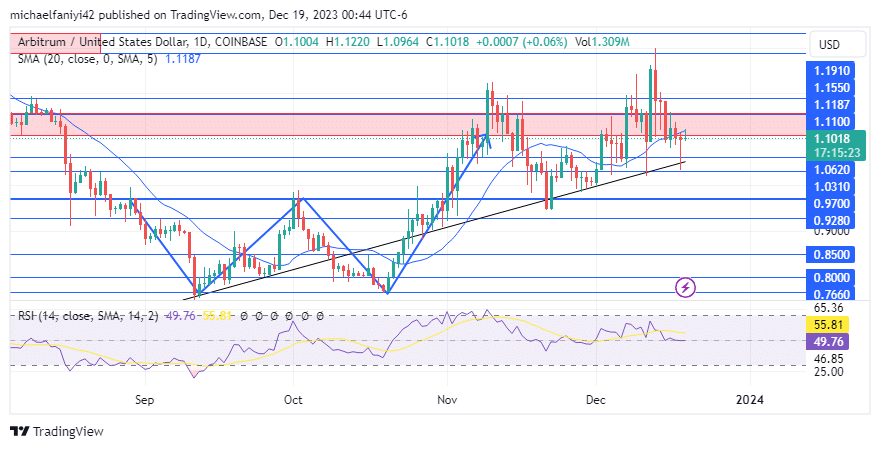
Task: Click the Vol 1.309M volume readout
Action: (602, 42)
